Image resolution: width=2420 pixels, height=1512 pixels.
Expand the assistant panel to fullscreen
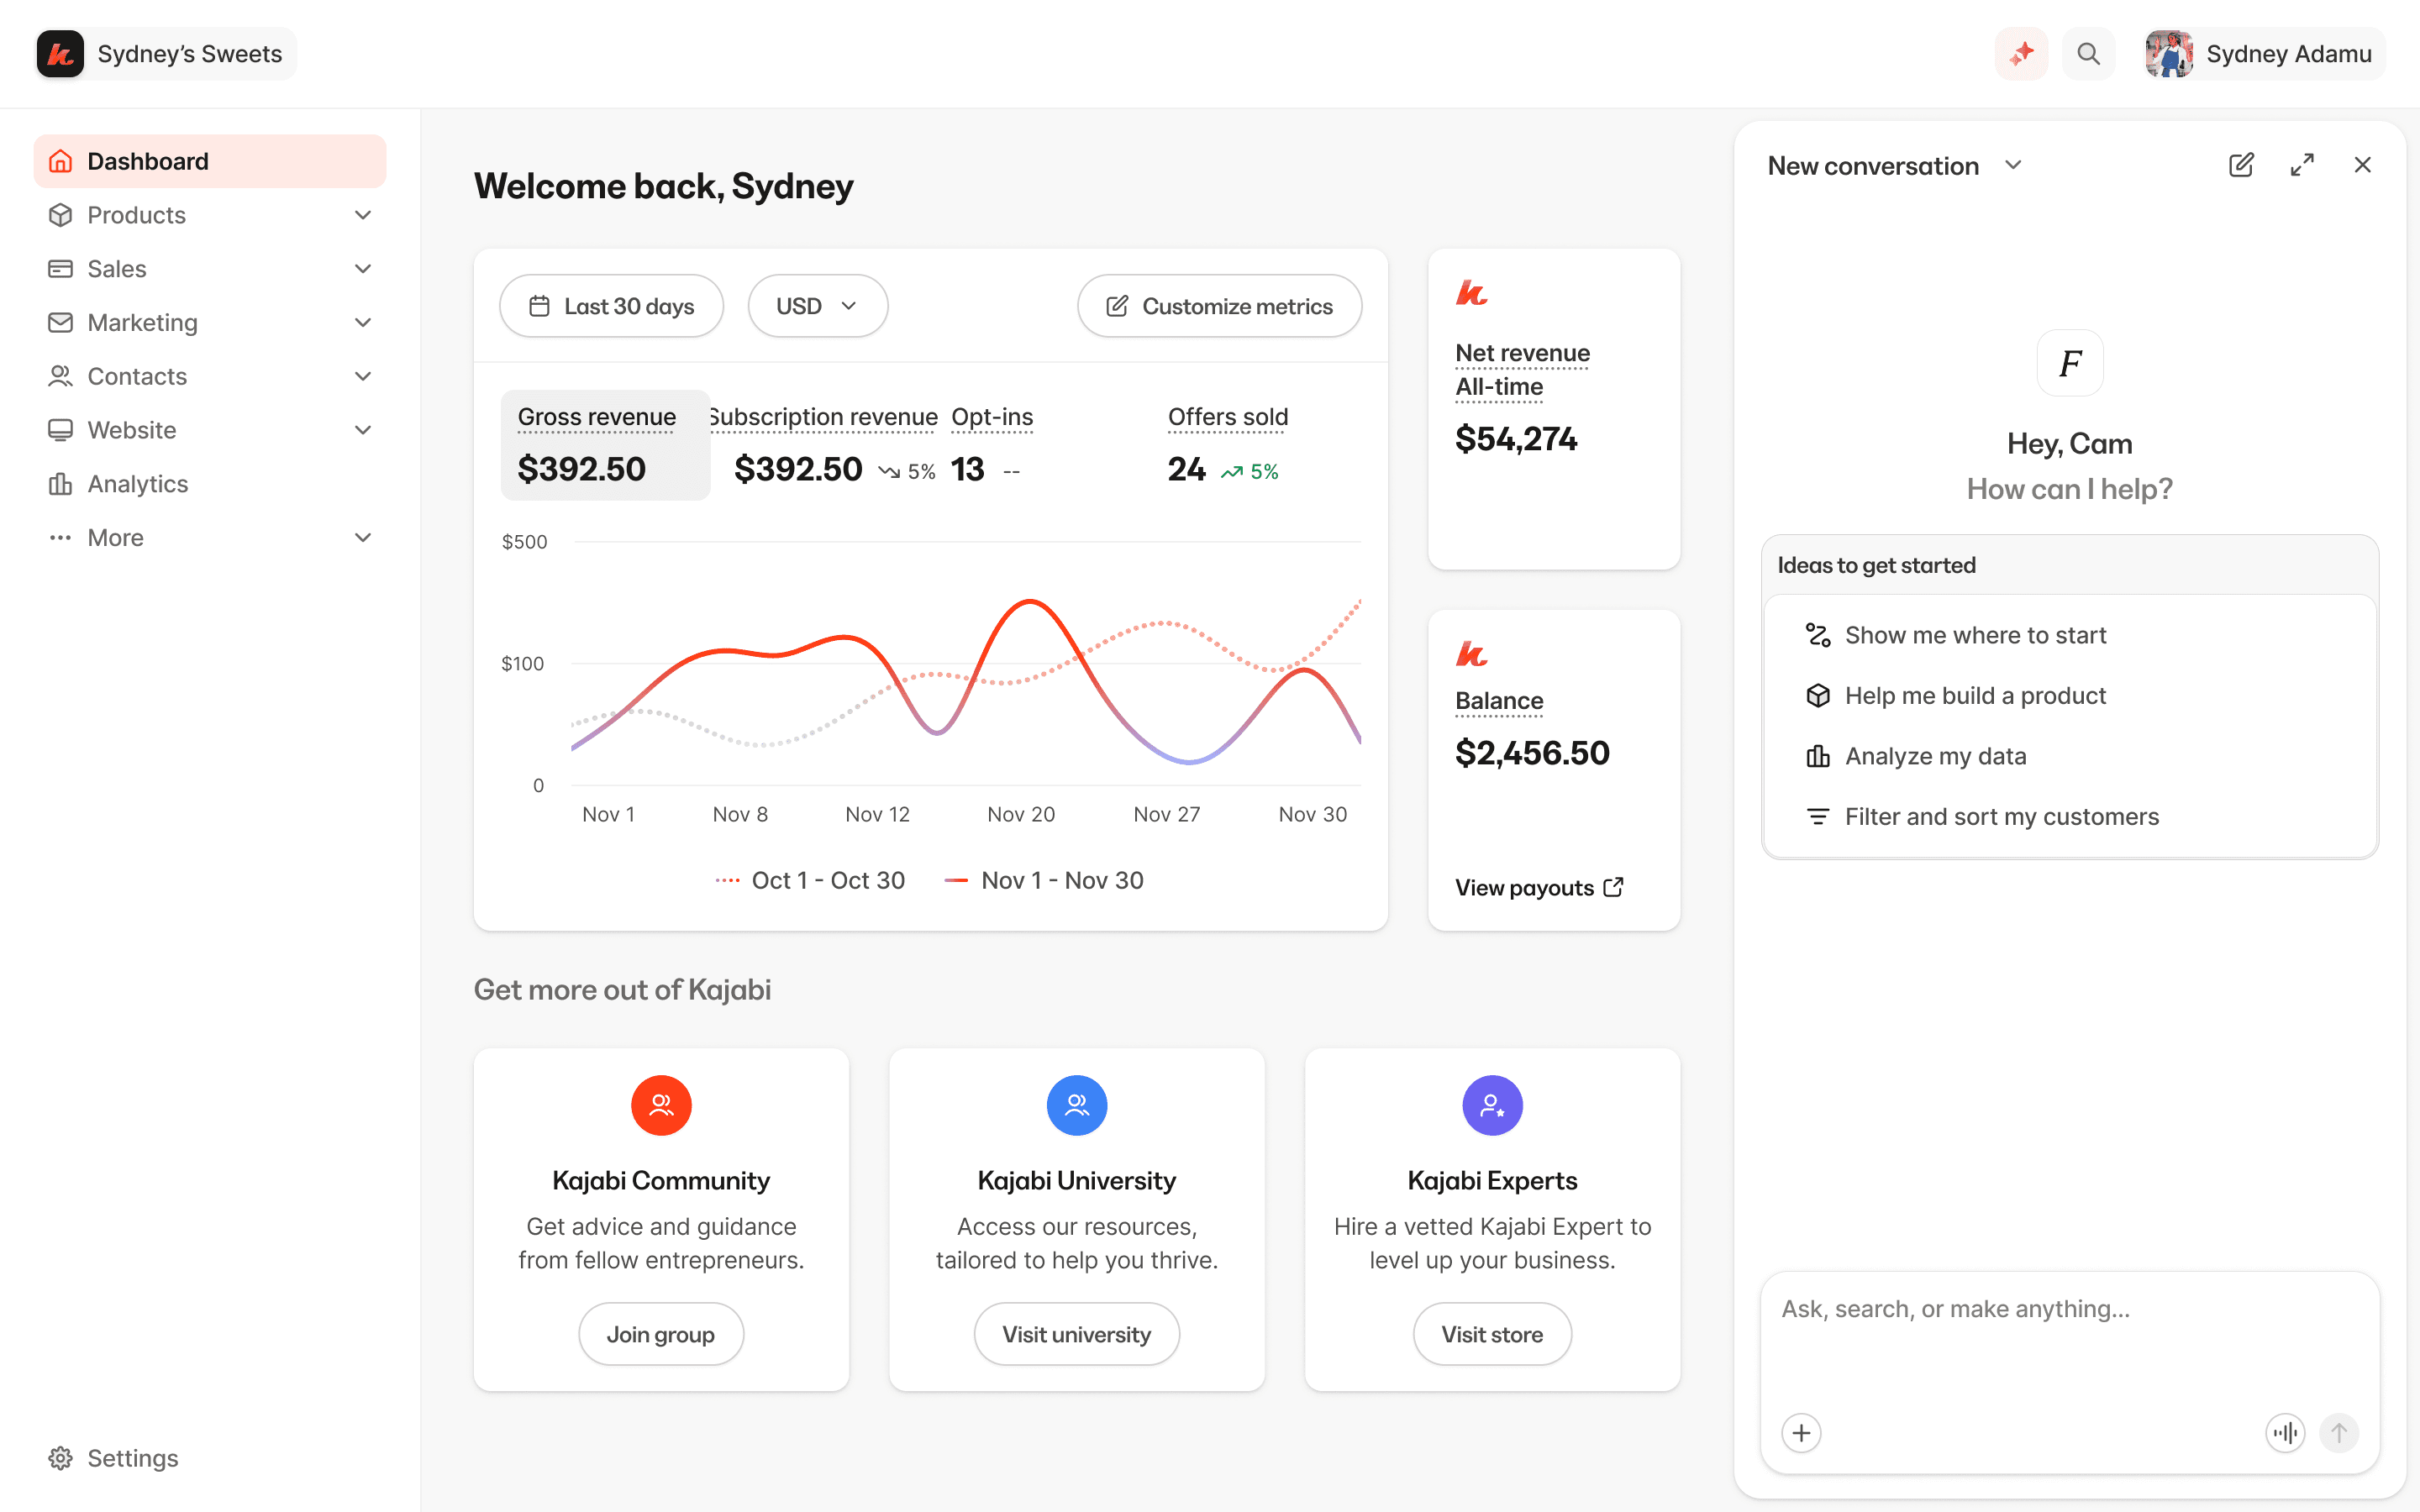click(2302, 165)
